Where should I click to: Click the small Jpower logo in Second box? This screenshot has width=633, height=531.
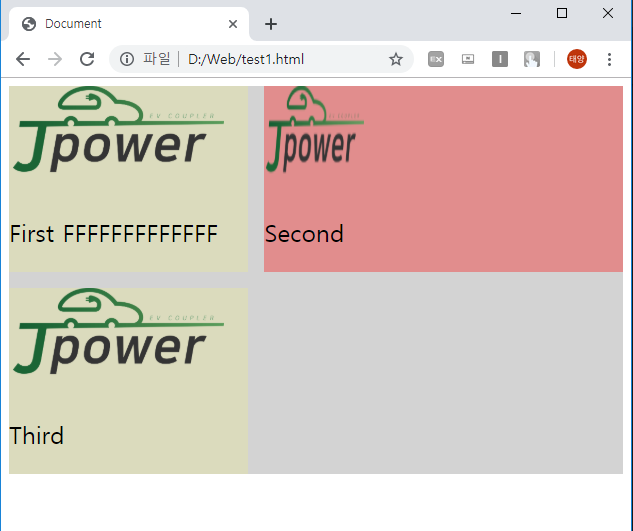point(315,129)
